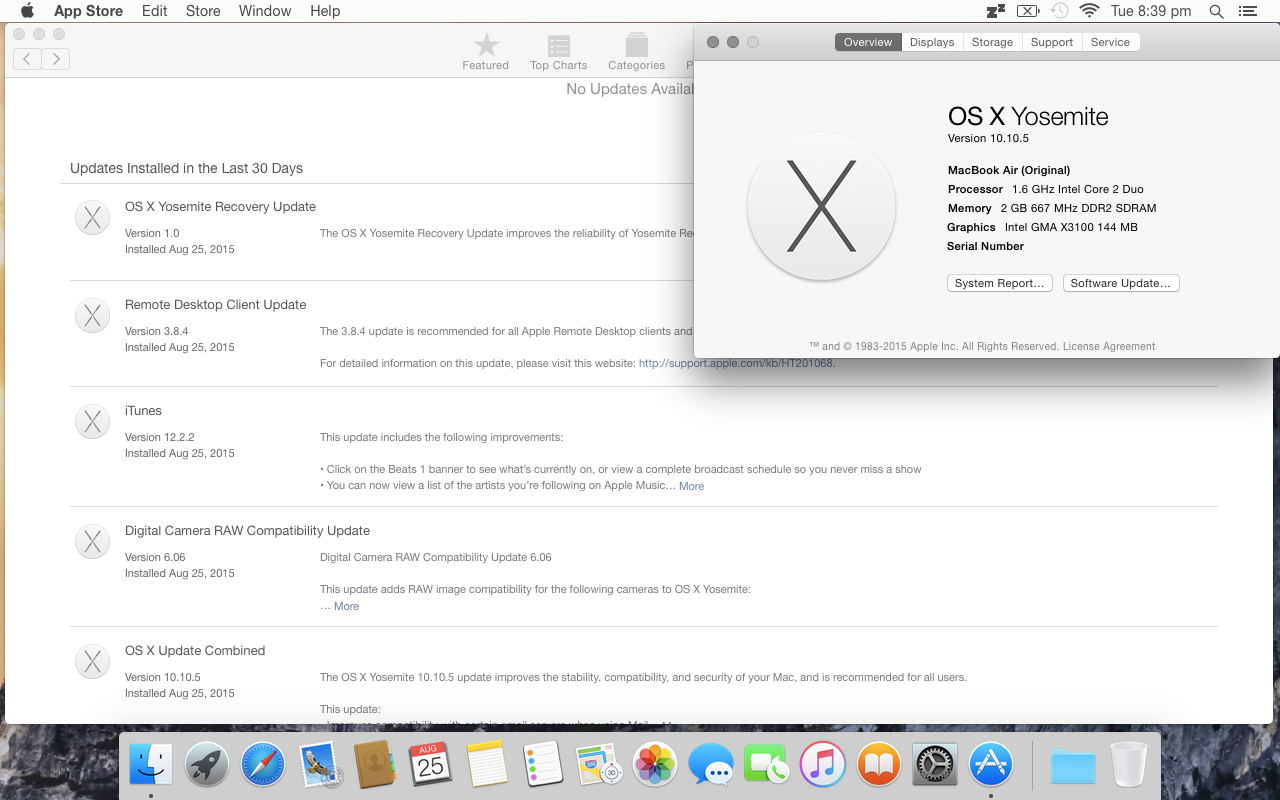Click the Time Machine menu bar icon
1280x800 pixels.
[x=1059, y=11]
